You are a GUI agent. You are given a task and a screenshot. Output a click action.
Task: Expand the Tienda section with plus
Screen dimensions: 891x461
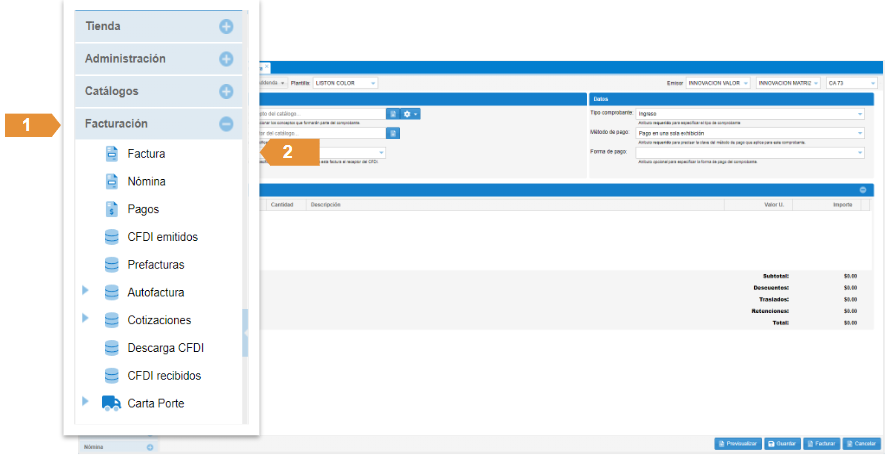point(226,27)
